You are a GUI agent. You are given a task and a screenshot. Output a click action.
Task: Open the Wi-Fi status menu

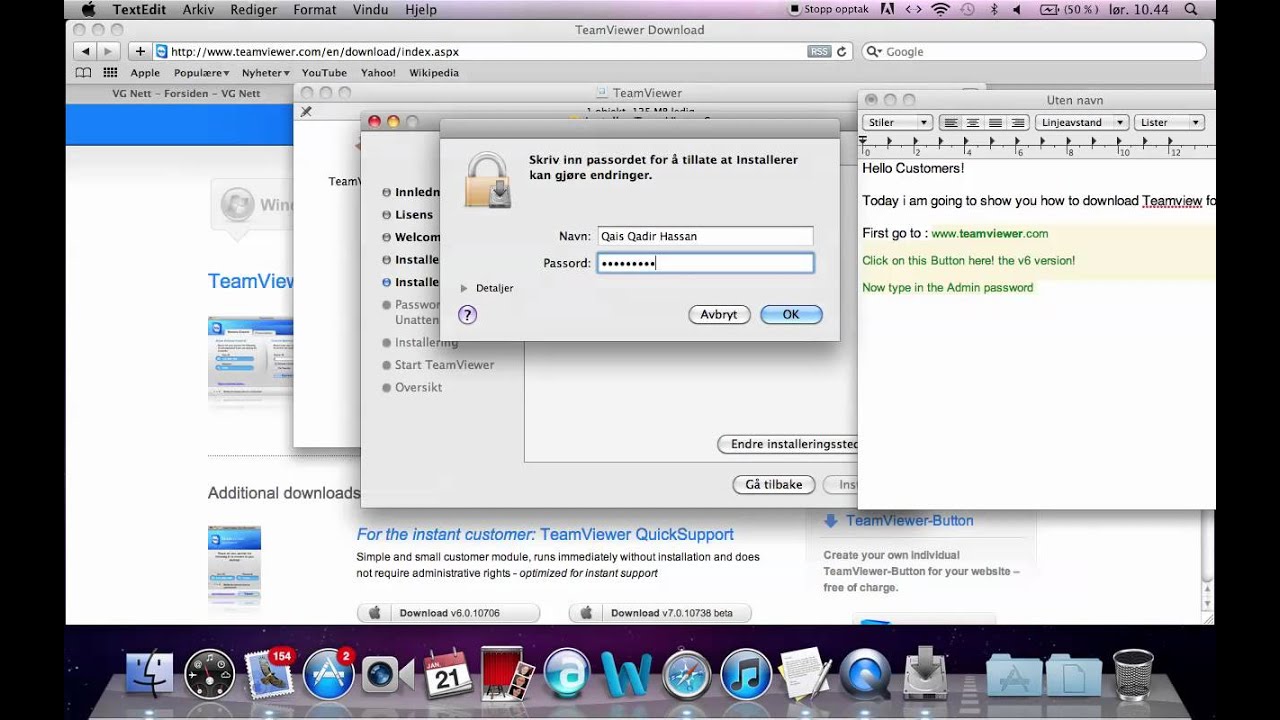[940, 9]
